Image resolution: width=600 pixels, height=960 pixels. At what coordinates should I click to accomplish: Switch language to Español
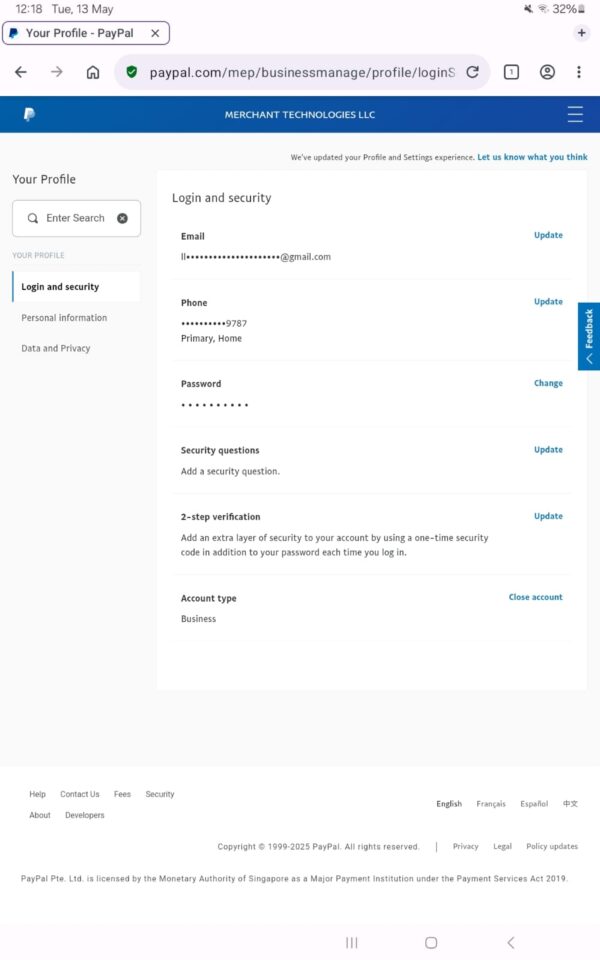coord(534,804)
